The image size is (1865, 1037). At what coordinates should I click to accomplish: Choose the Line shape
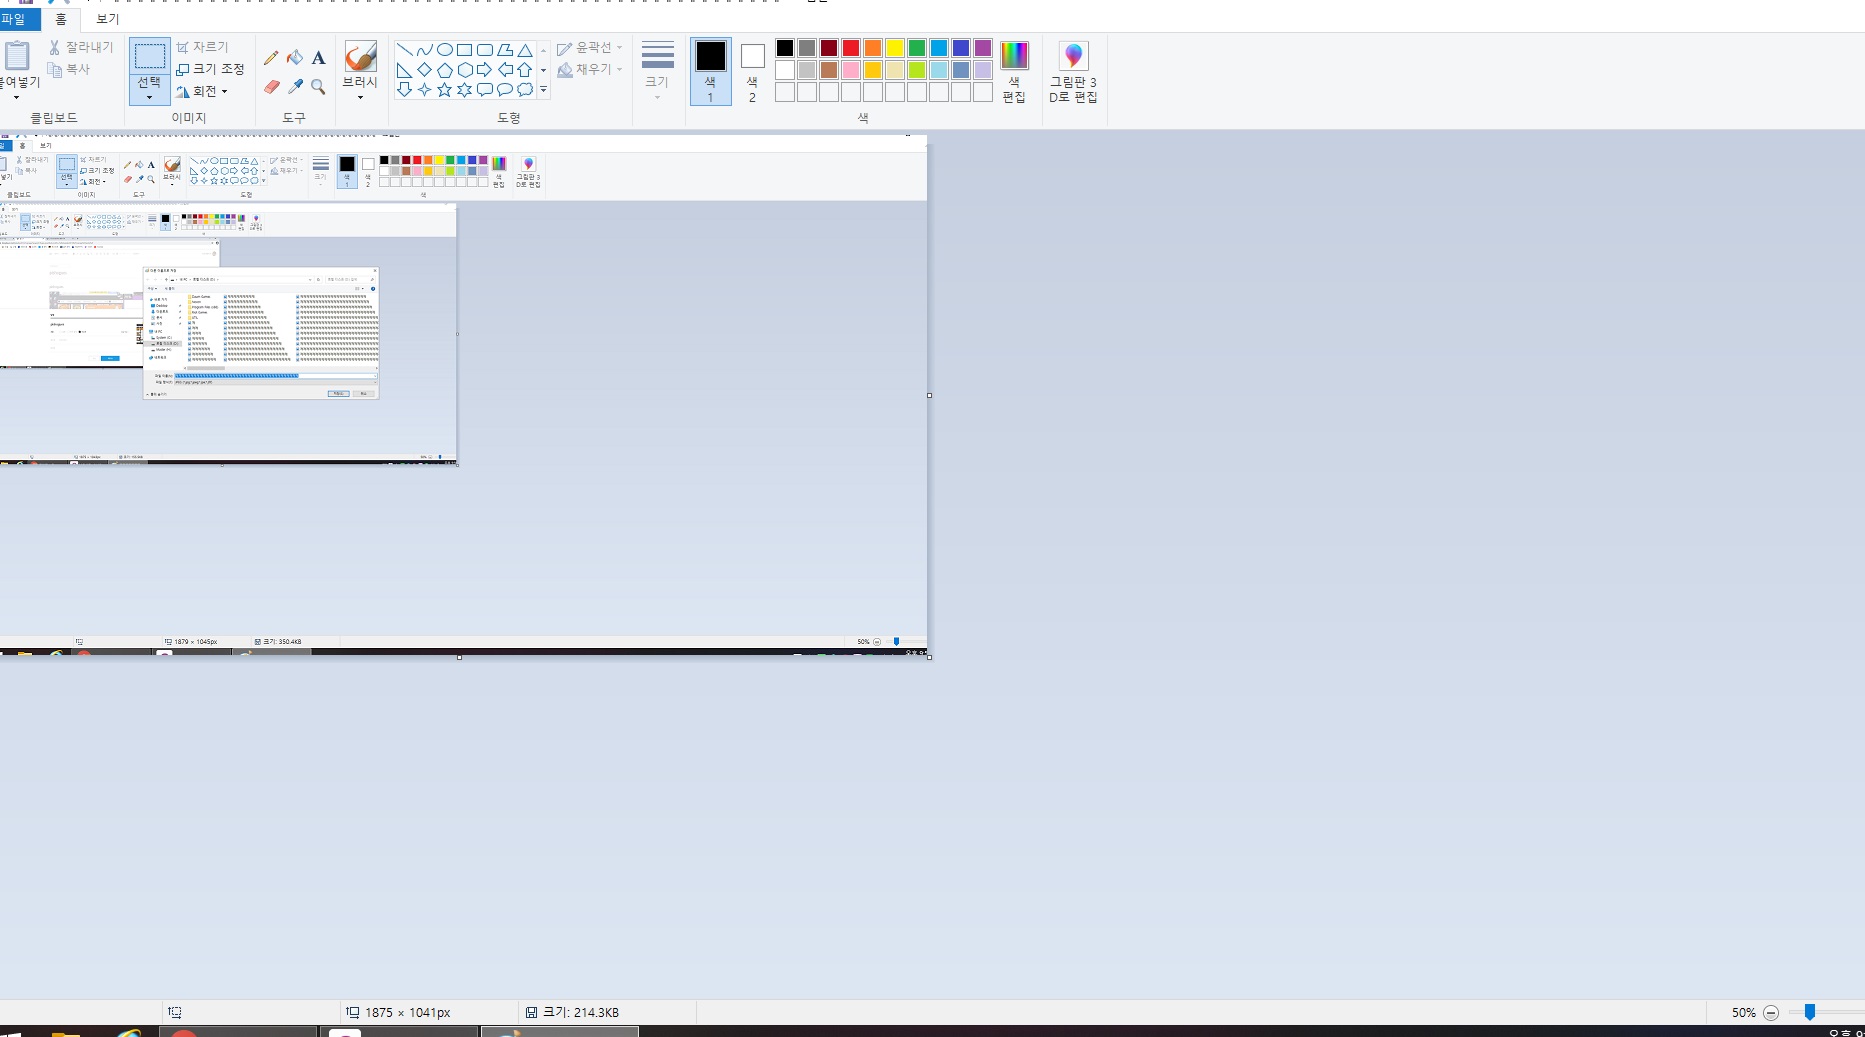(404, 49)
